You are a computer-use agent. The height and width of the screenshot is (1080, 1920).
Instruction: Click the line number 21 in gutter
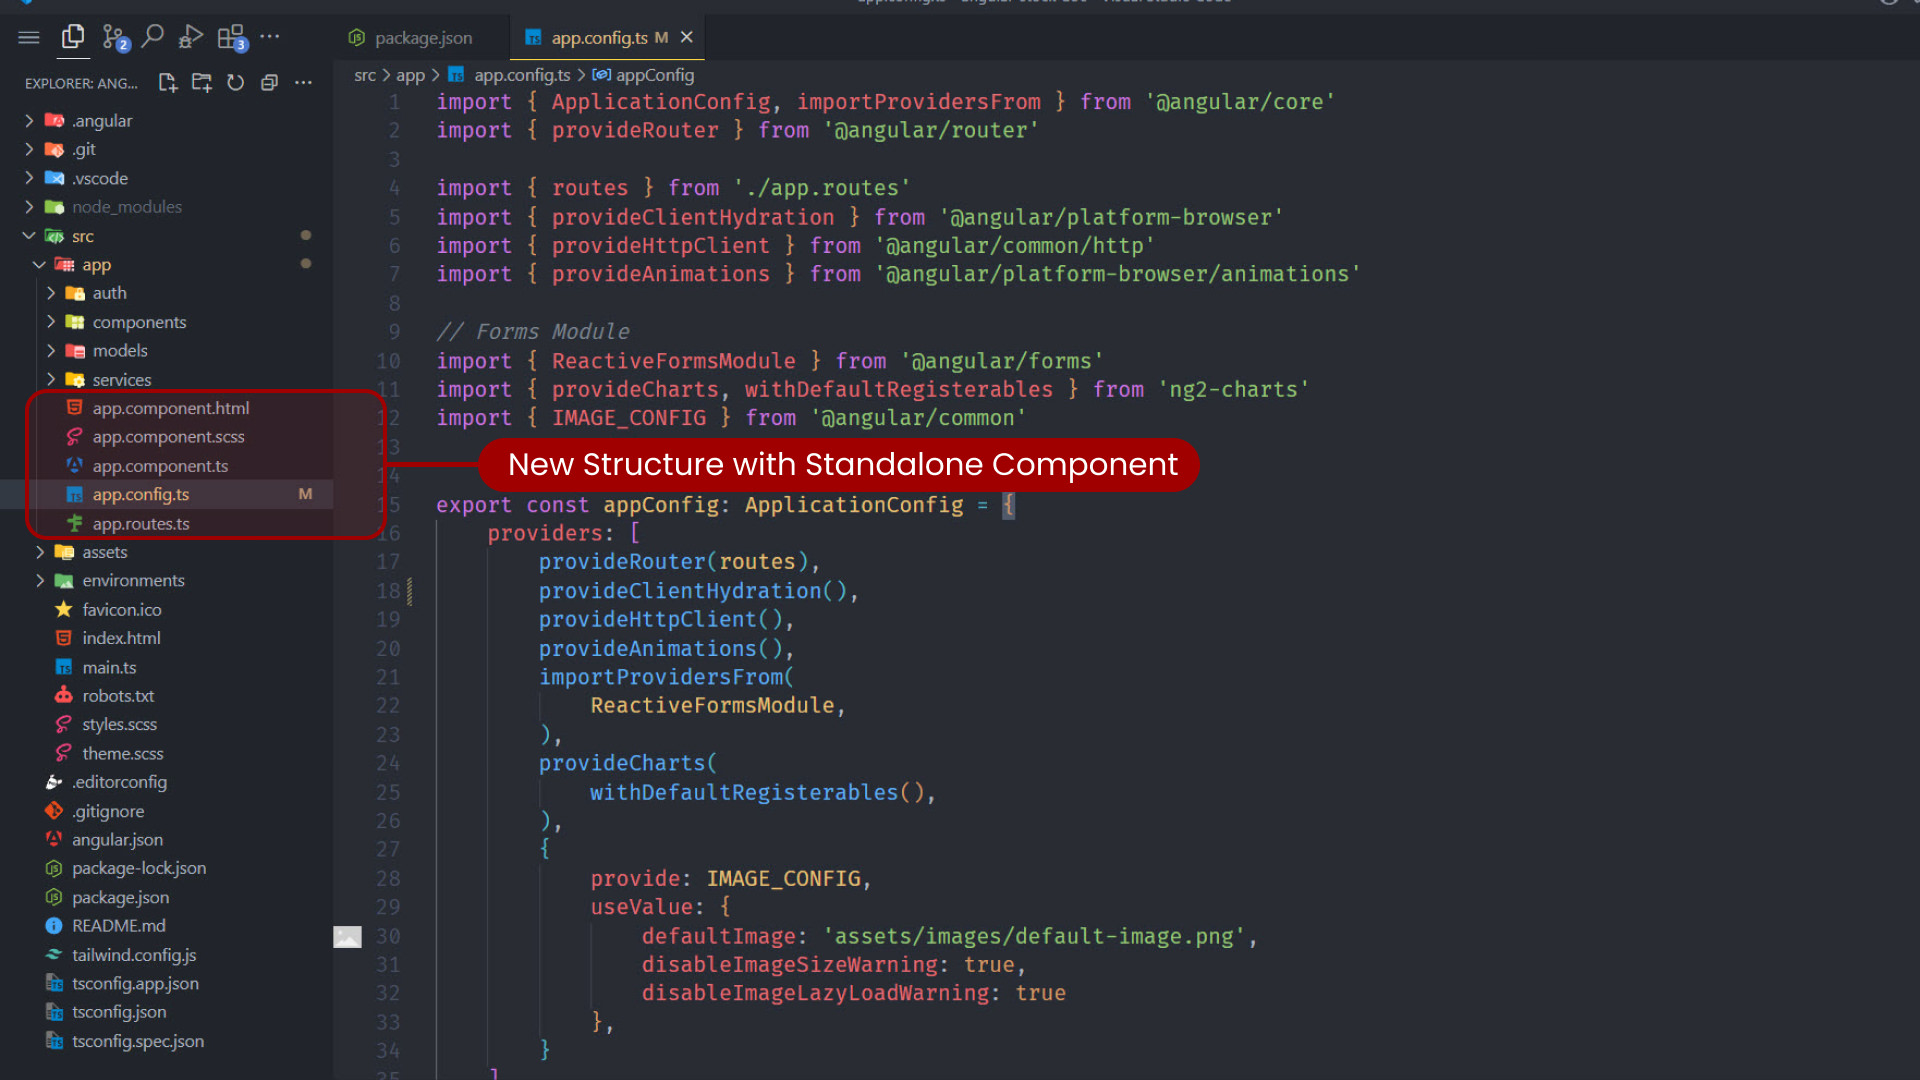[x=388, y=678]
